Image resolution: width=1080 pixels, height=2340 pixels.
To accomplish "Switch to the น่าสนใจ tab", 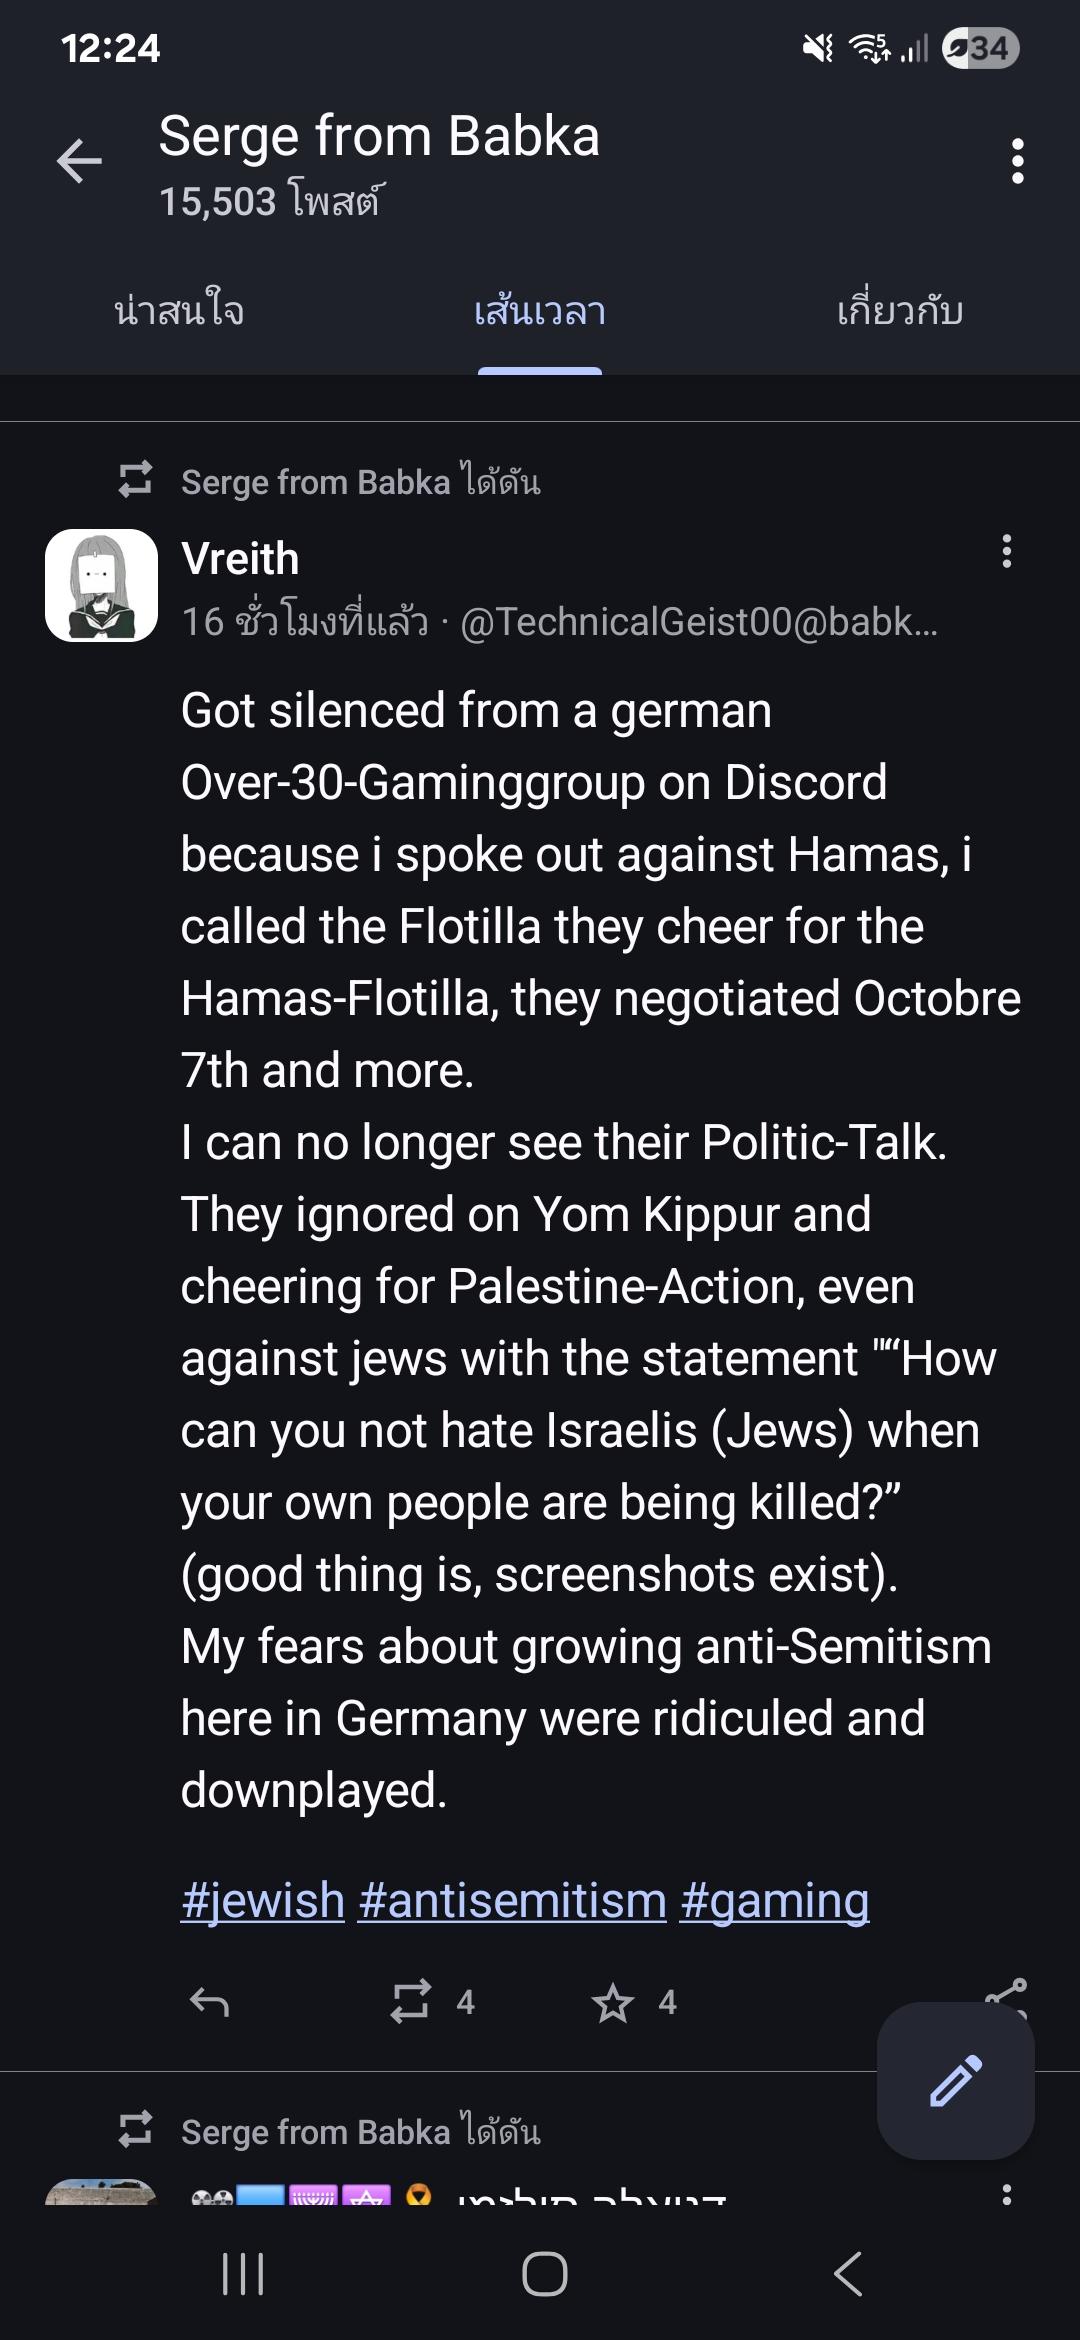I will click(x=180, y=311).
